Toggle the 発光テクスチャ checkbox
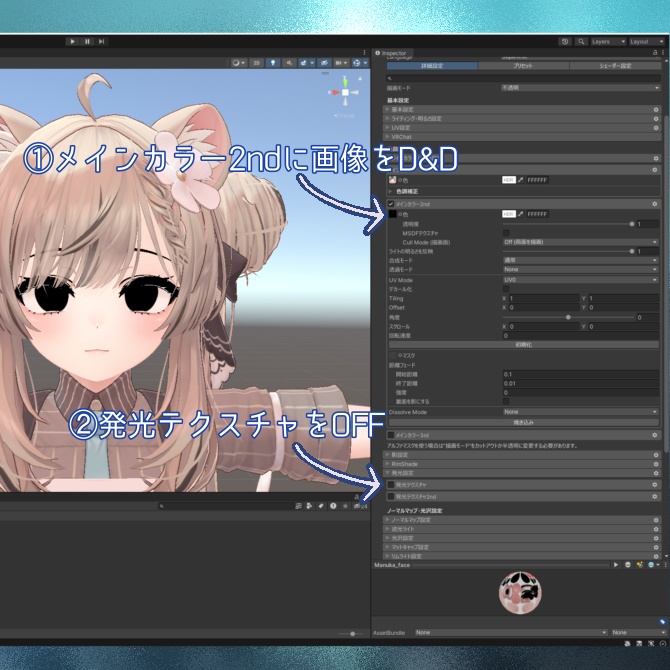The height and width of the screenshot is (670, 670). point(391,485)
